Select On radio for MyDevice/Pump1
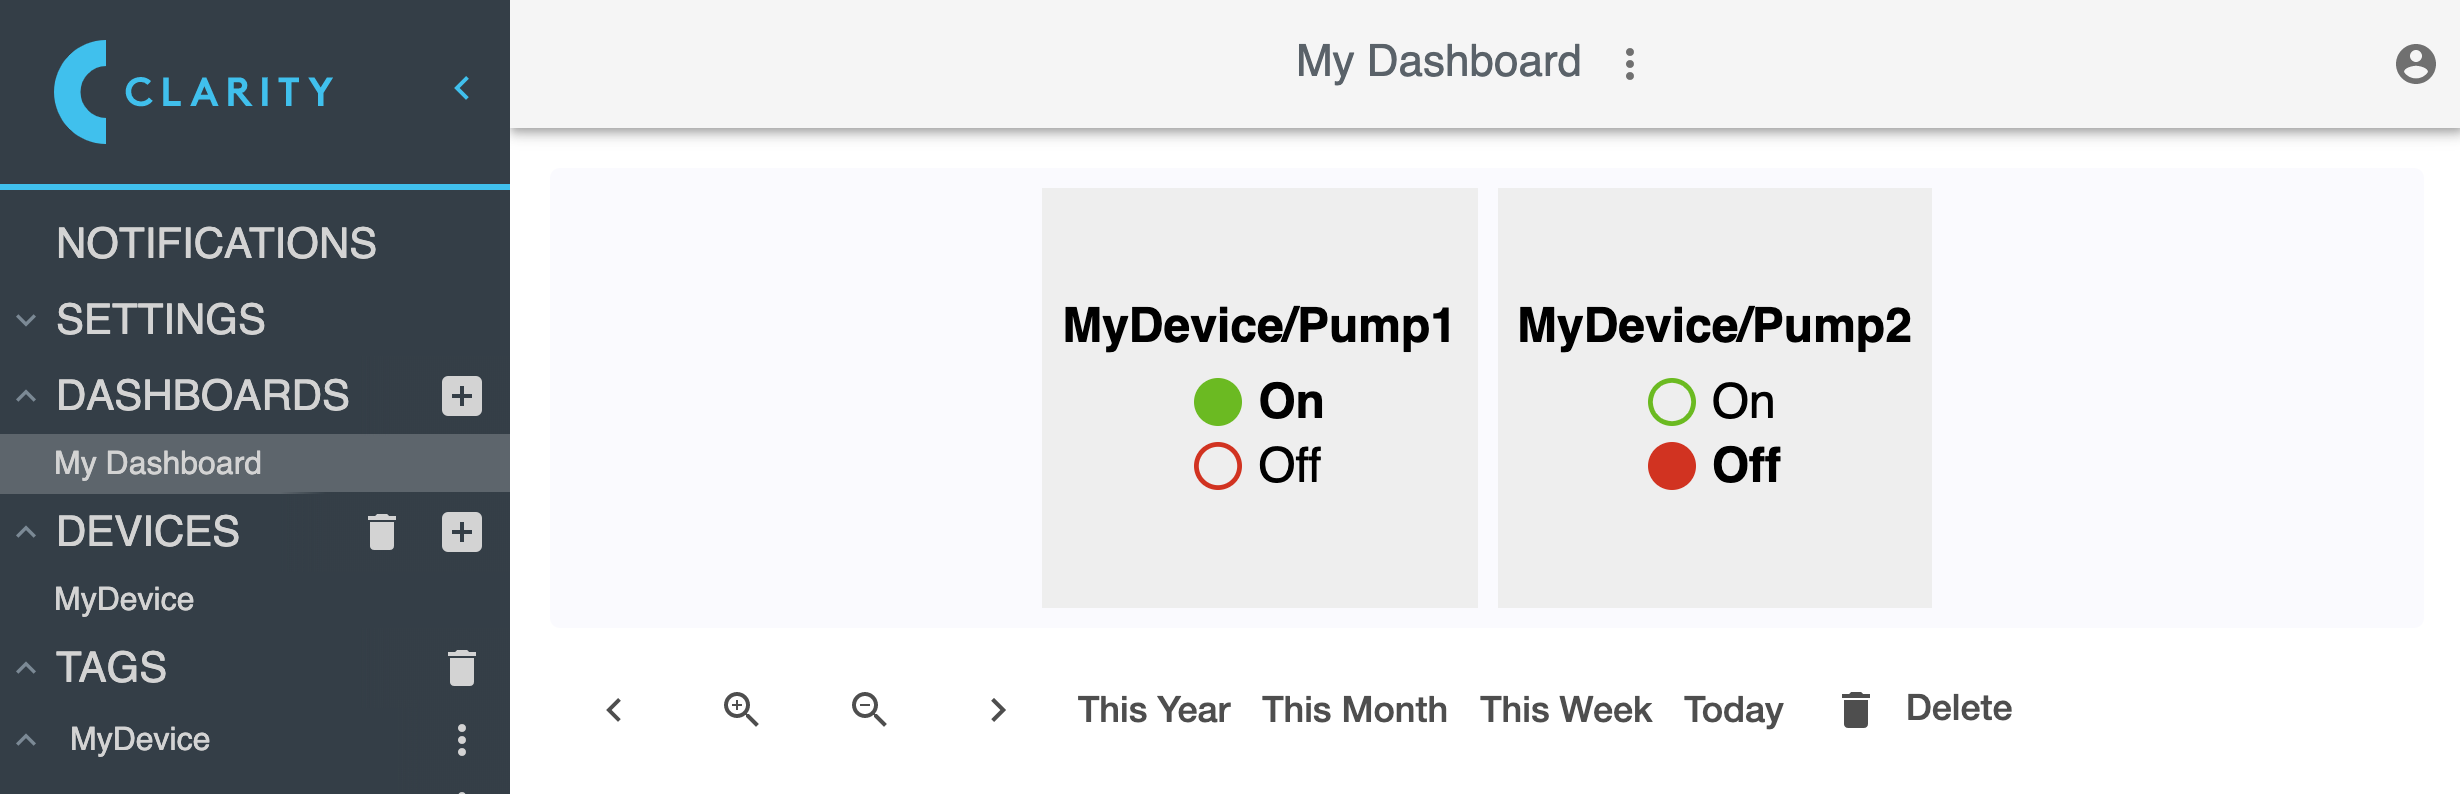 point(1218,402)
